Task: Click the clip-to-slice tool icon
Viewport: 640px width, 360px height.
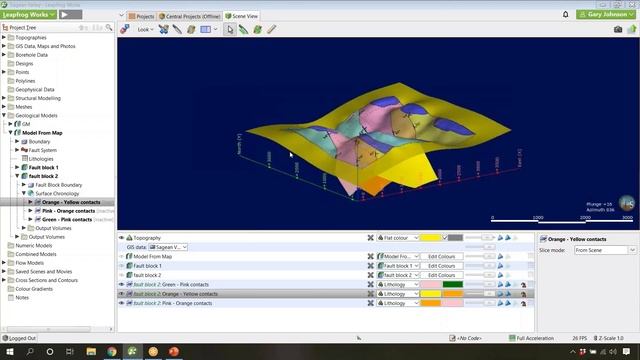Action: pyautogui.click(x=164, y=29)
